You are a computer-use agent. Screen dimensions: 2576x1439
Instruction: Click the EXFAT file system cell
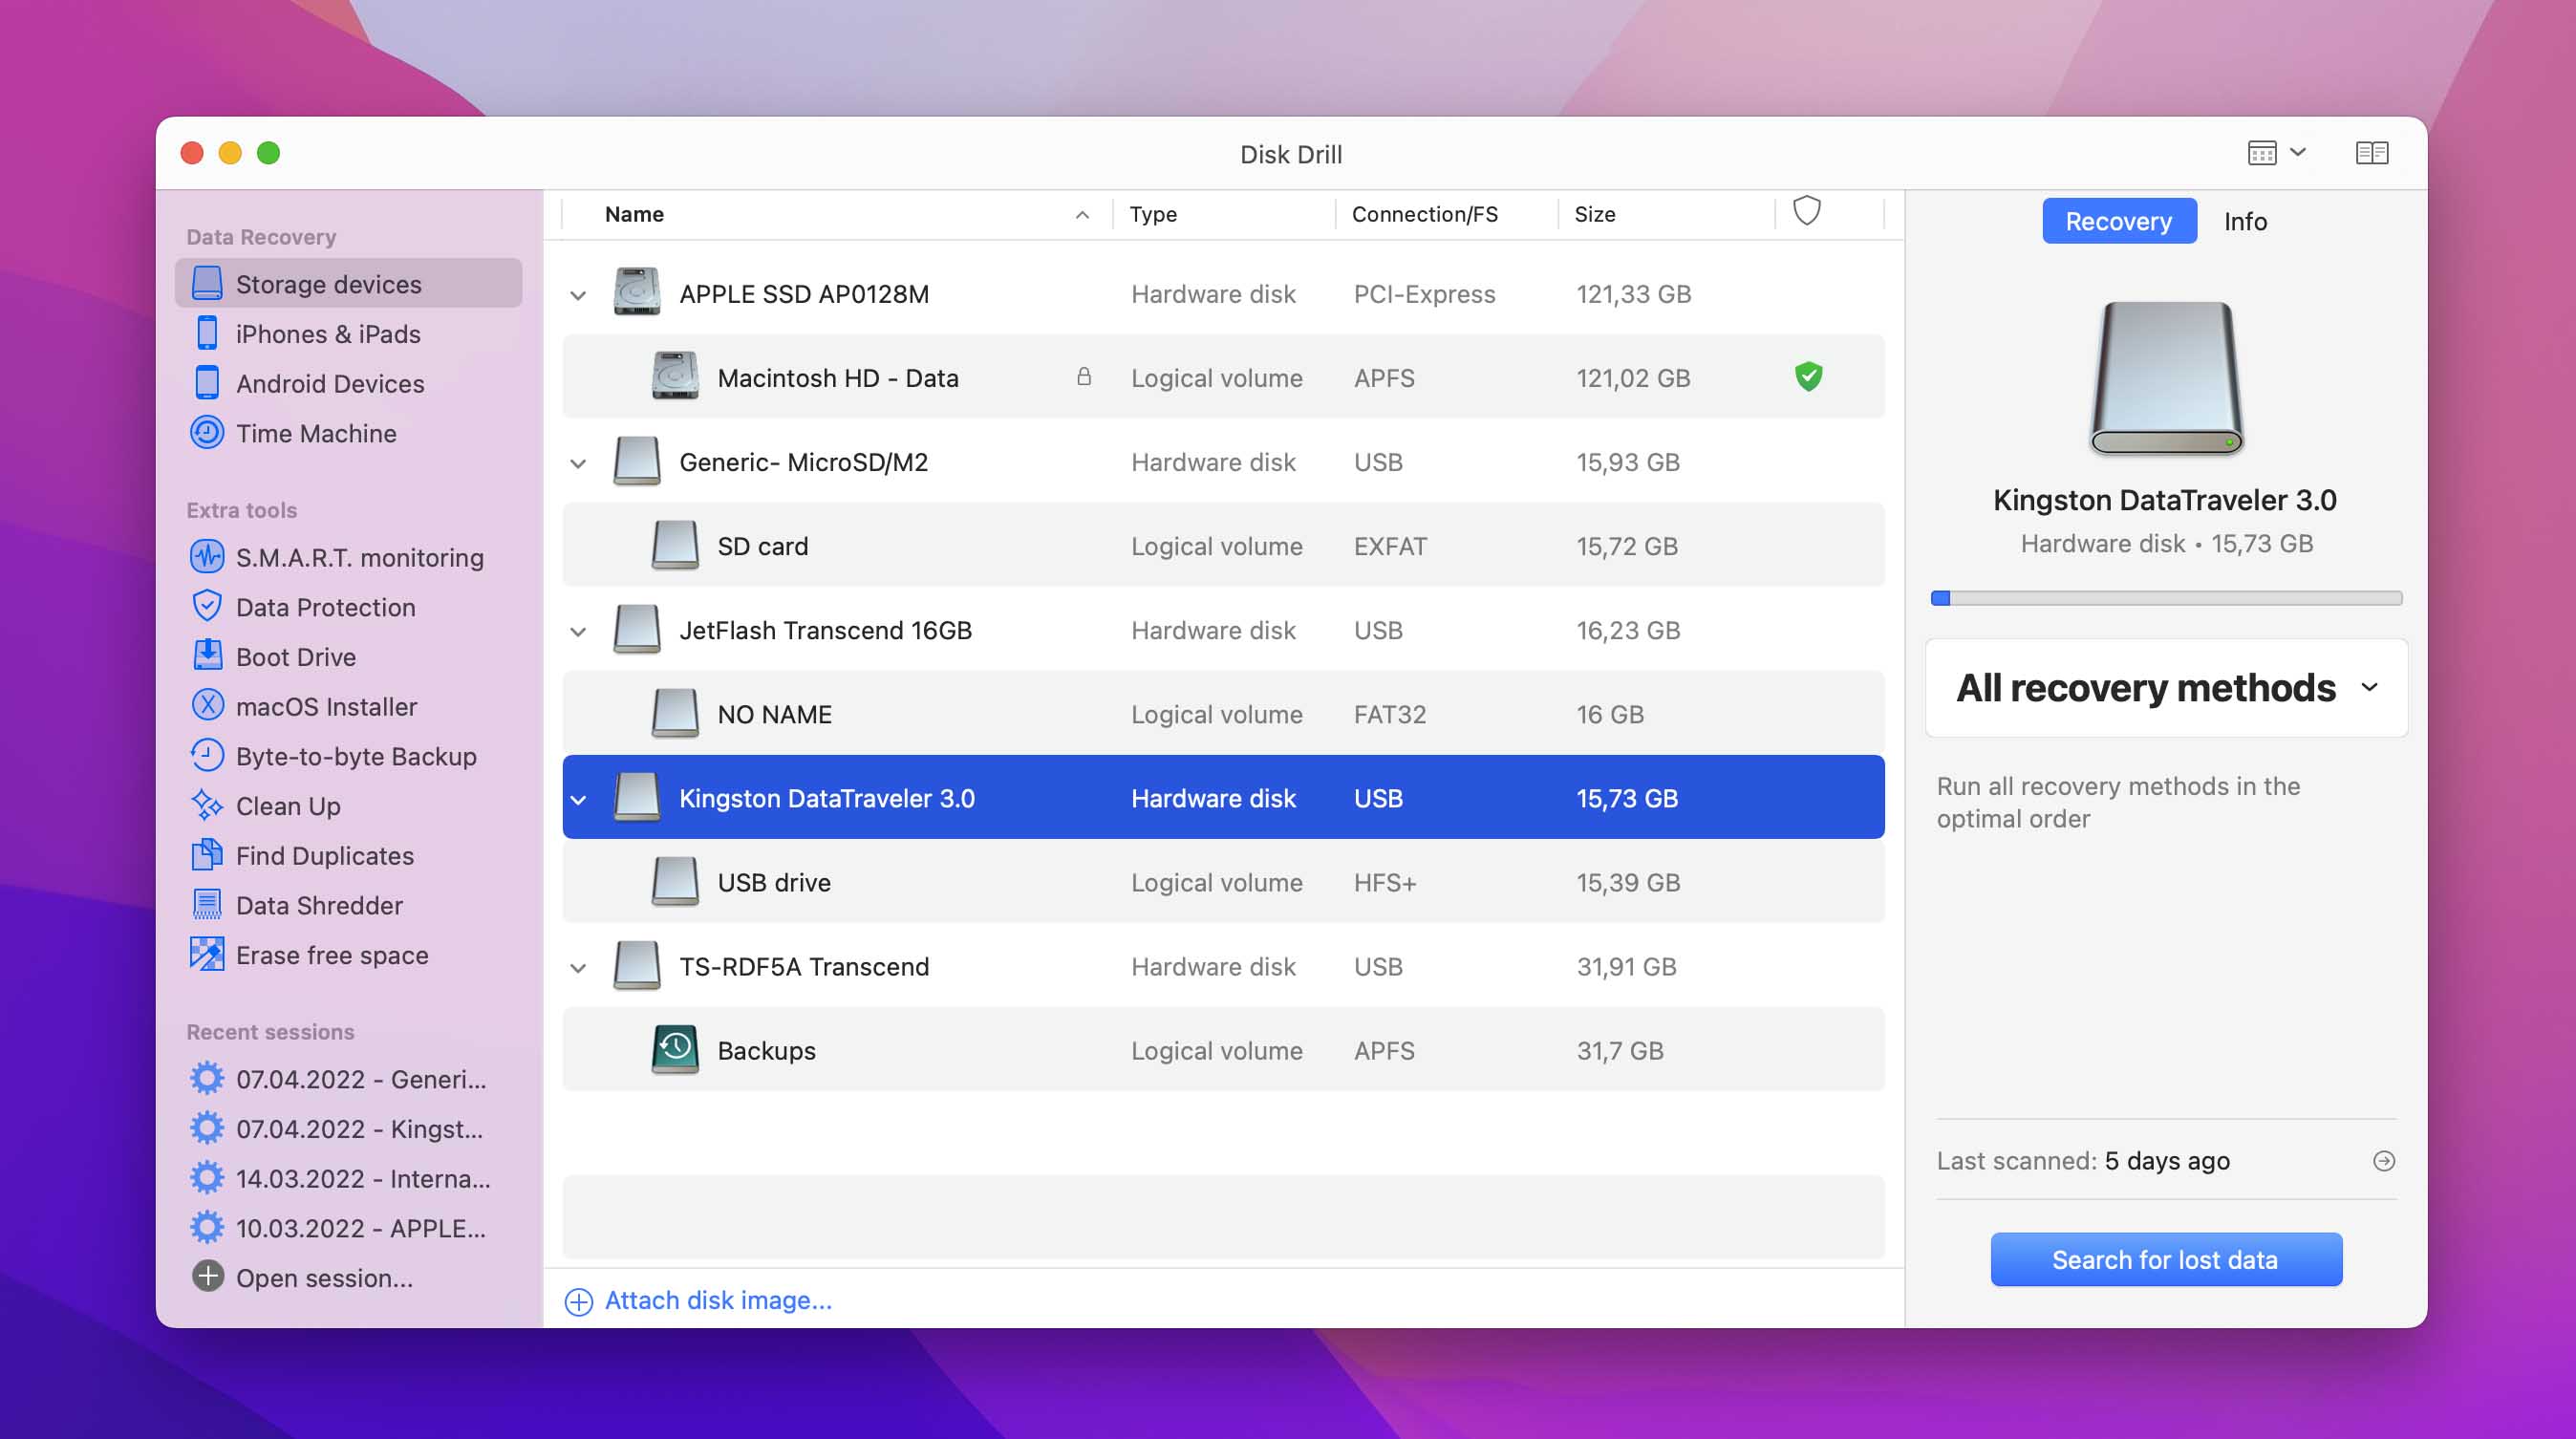[x=1390, y=546]
